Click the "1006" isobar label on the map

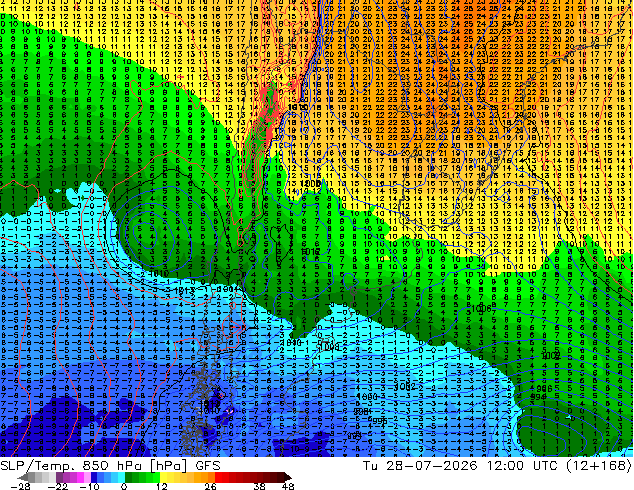click(x=482, y=309)
